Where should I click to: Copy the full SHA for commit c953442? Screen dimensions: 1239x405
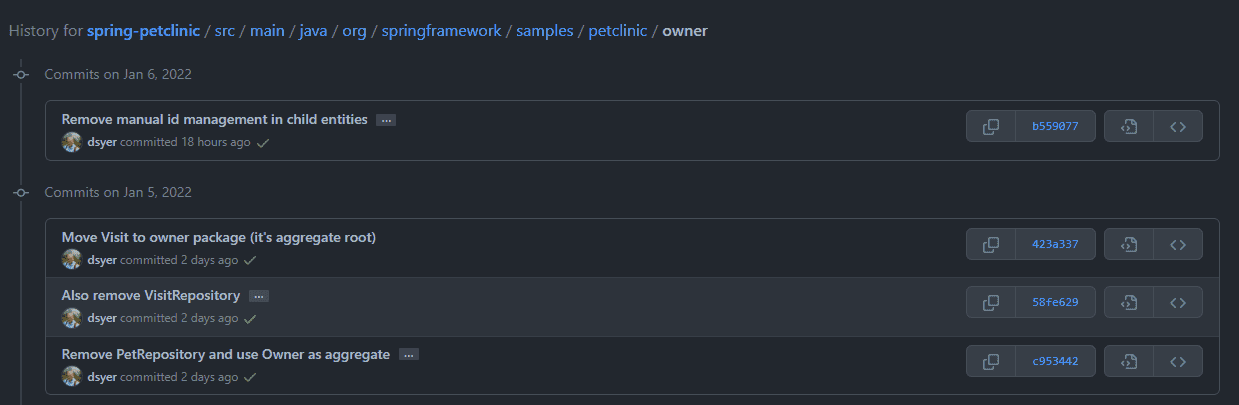[x=991, y=361]
